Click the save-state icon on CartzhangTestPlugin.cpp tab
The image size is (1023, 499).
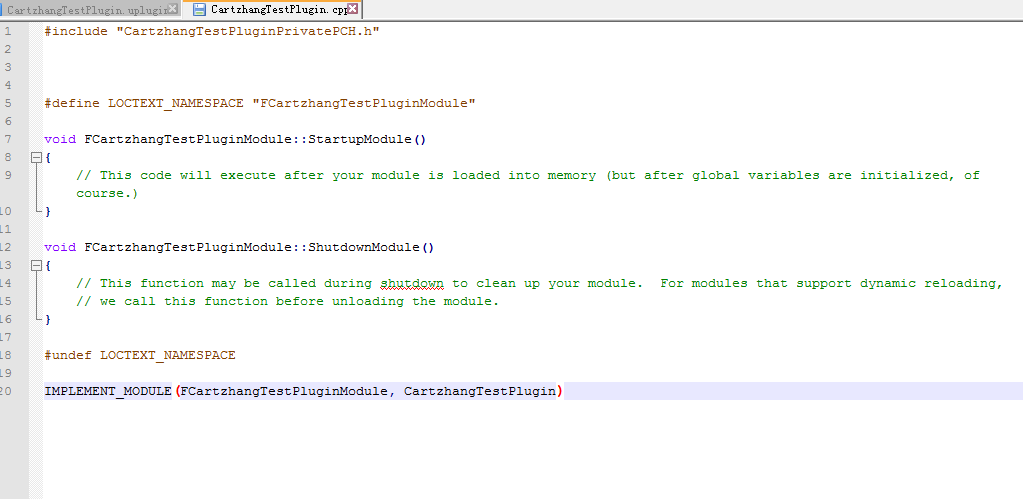tap(199, 9)
